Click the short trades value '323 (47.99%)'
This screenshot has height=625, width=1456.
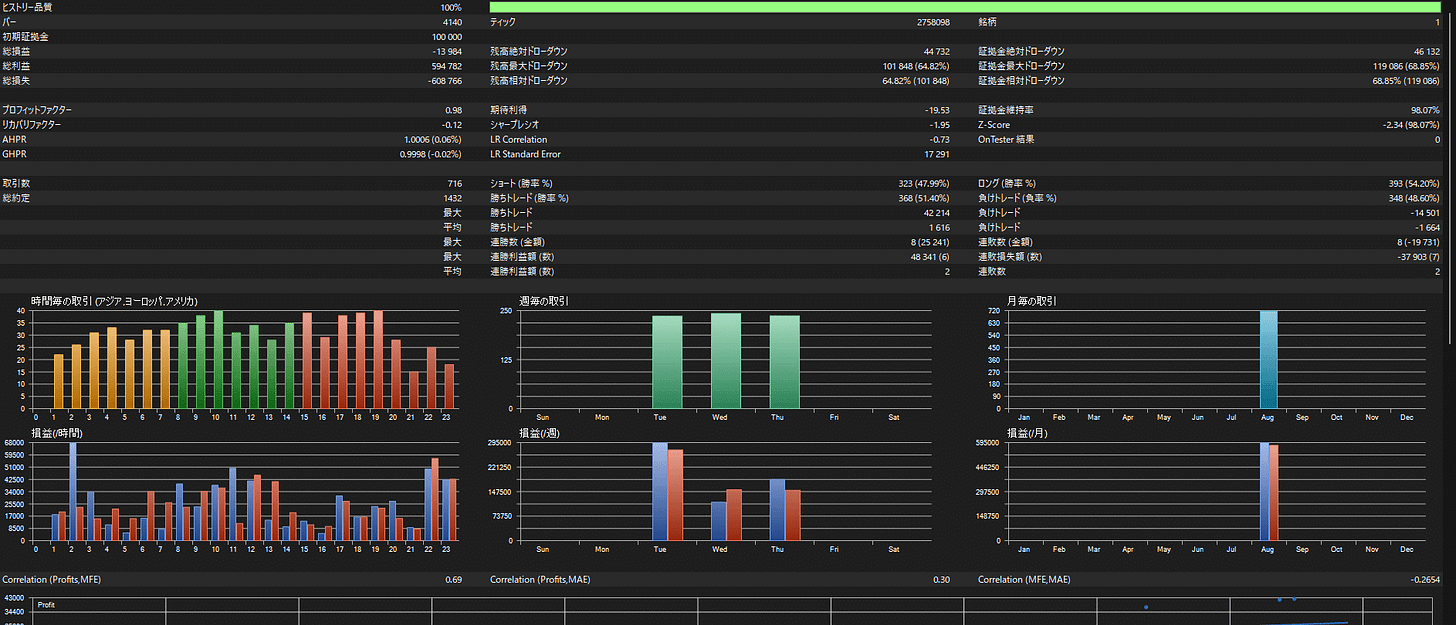point(925,184)
